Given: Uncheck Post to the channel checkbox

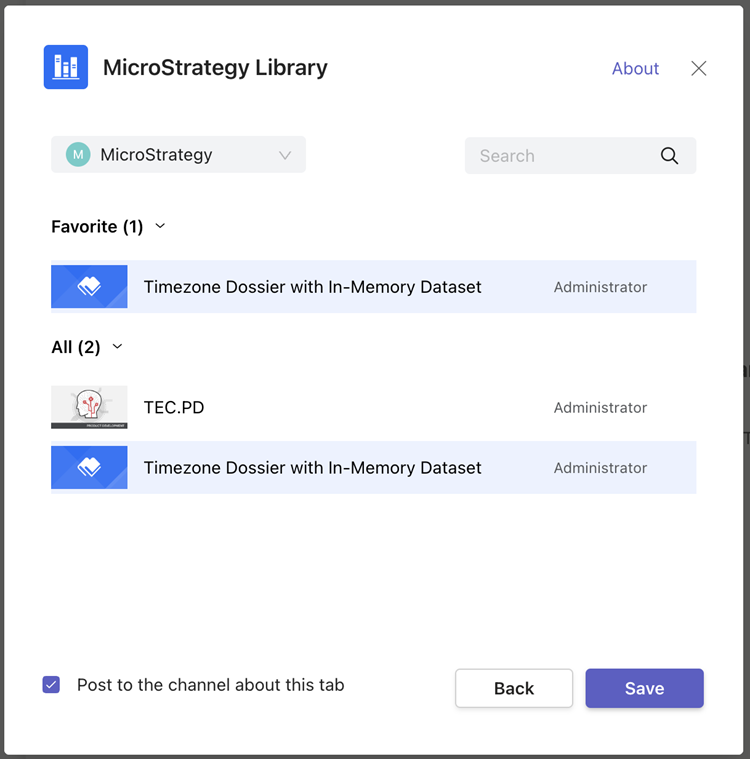Looking at the screenshot, I should [x=51, y=684].
